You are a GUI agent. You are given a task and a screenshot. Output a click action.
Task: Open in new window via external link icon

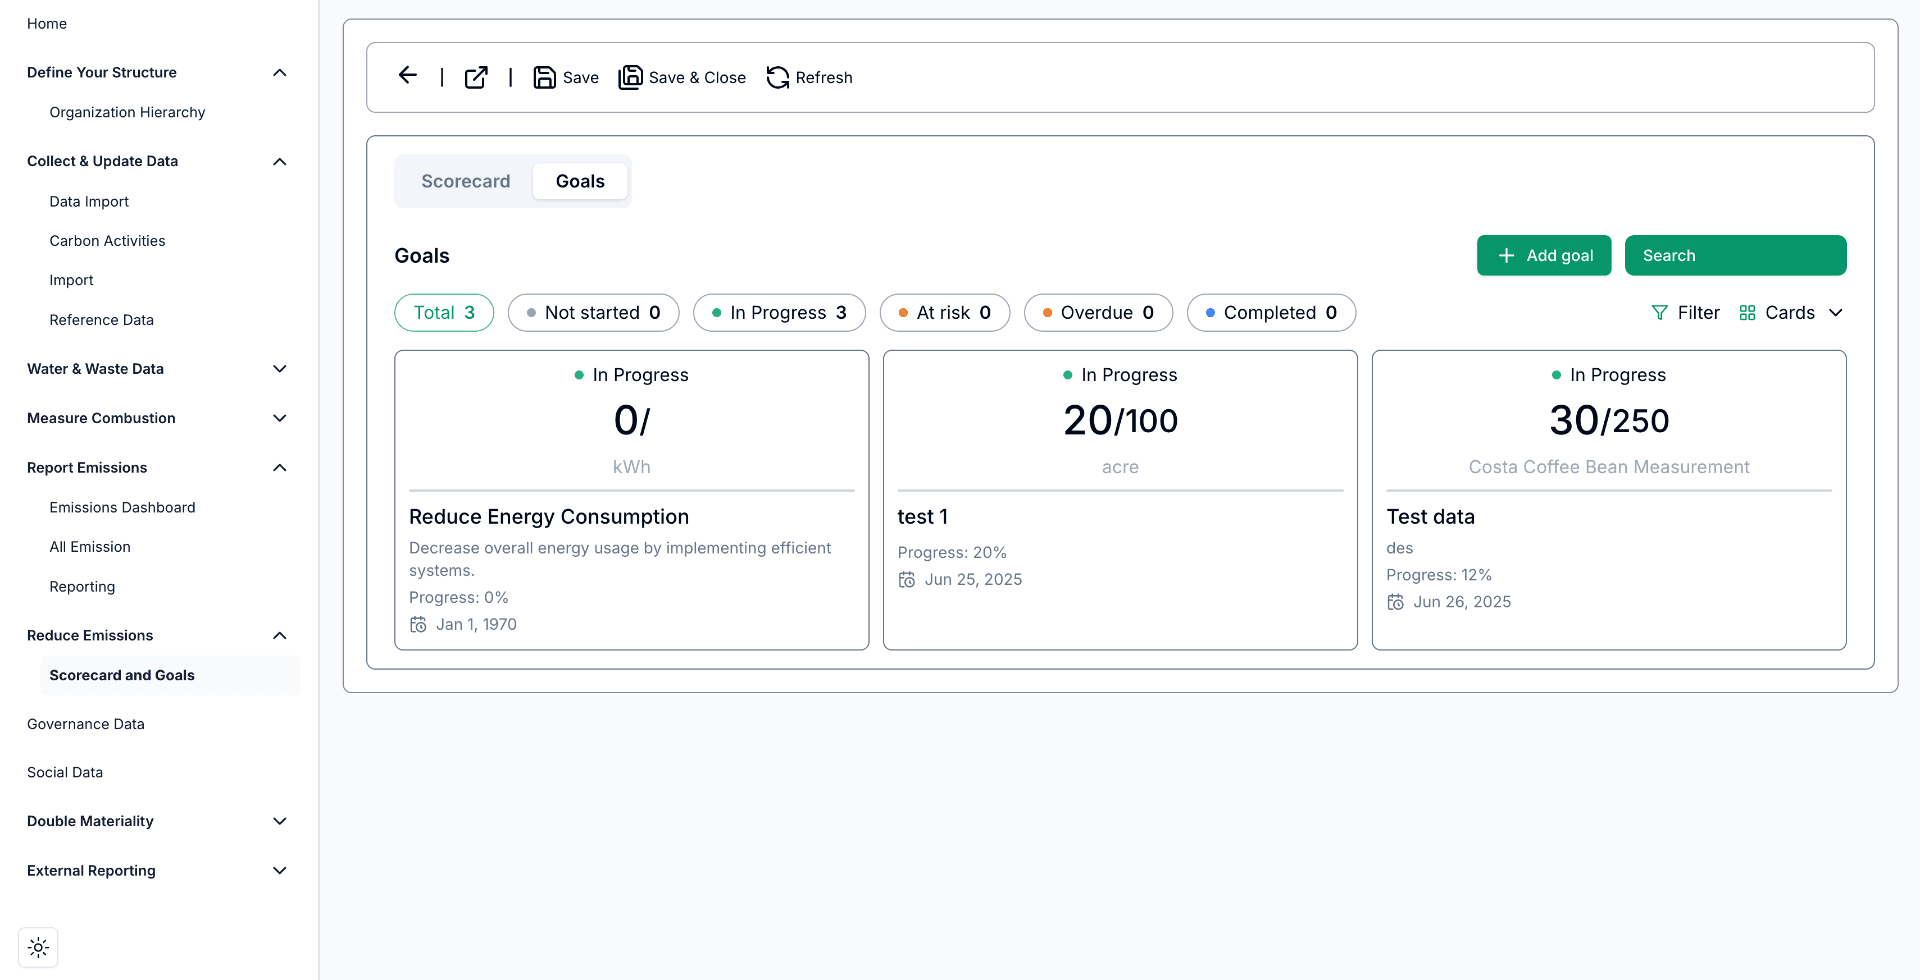(476, 77)
